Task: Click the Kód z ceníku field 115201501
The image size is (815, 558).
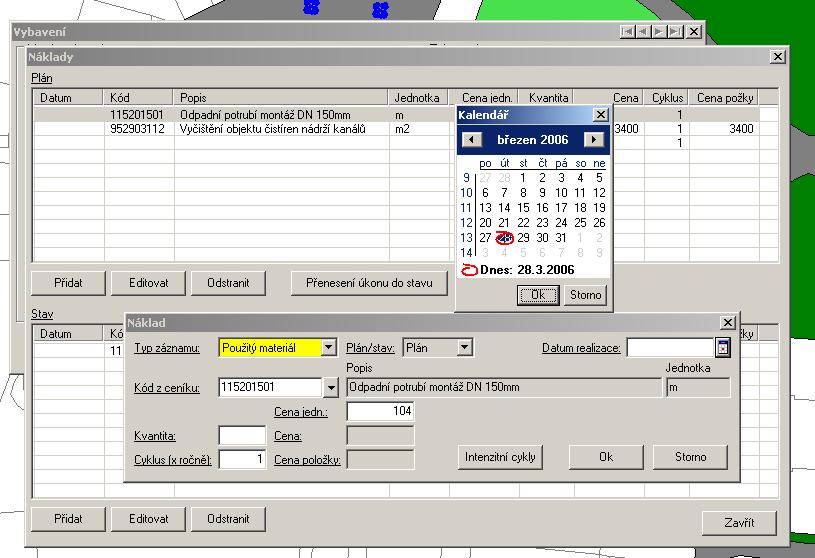Action: (270, 387)
